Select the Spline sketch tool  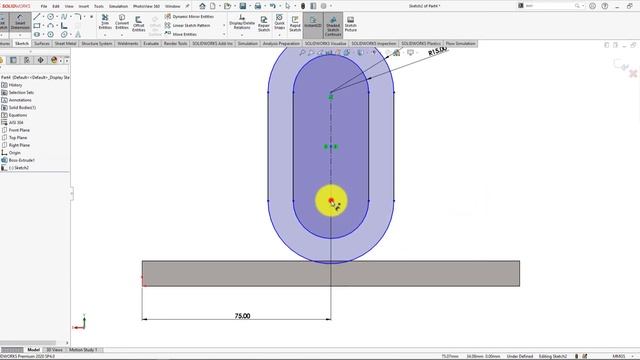pyautogui.click(x=64, y=17)
